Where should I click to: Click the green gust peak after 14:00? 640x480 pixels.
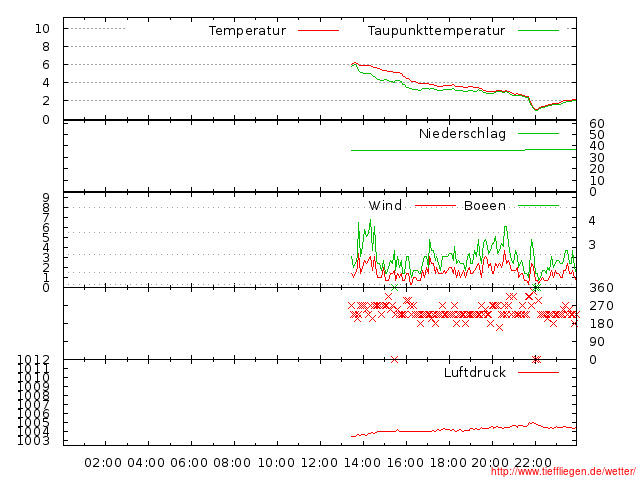tap(370, 221)
